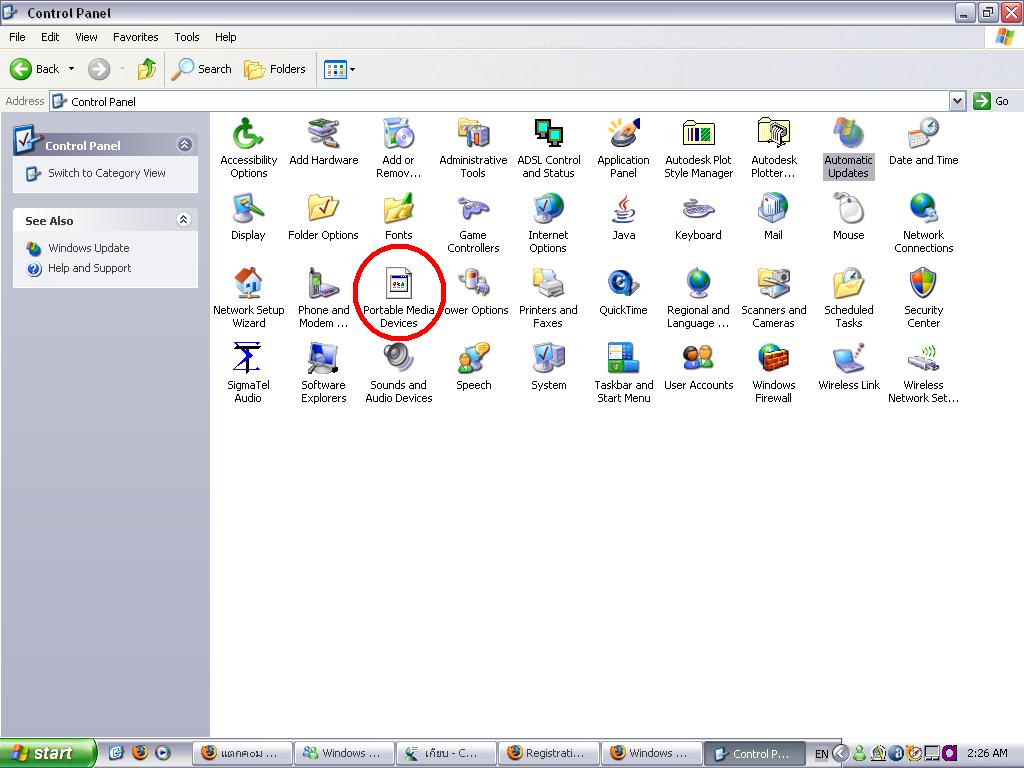
Task: Select the User Accounts icon
Action: (x=698, y=366)
